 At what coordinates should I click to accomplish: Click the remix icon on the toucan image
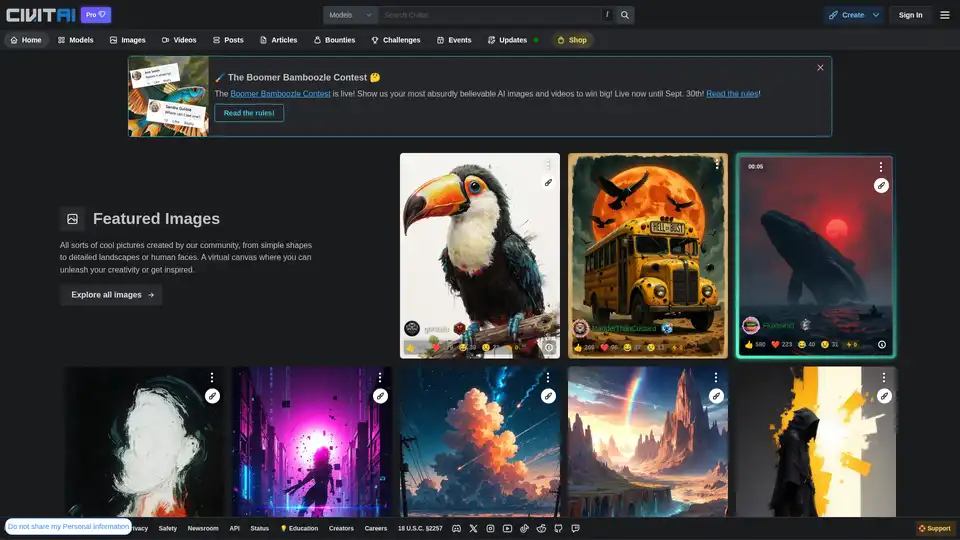[548, 183]
